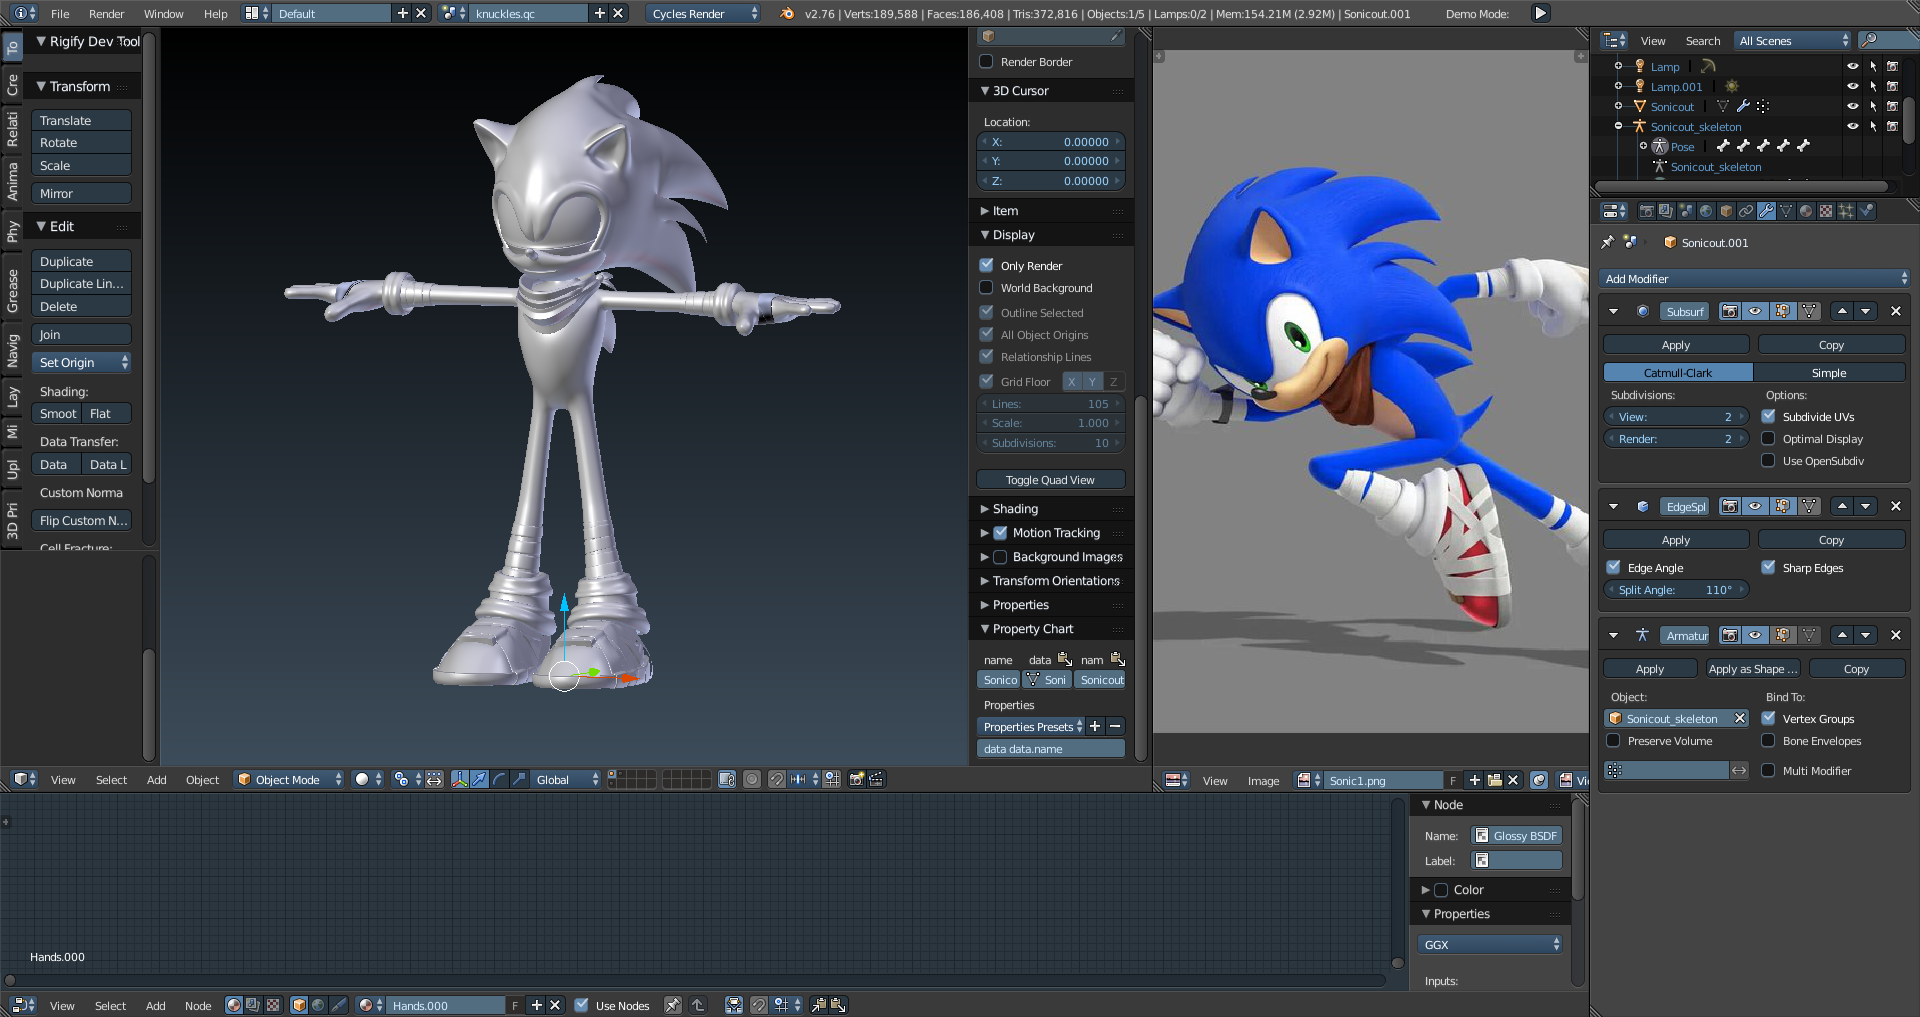This screenshot has height=1017, width=1920.
Task: Click the pin icon beside Sonicout.001
Action: 1607,242
